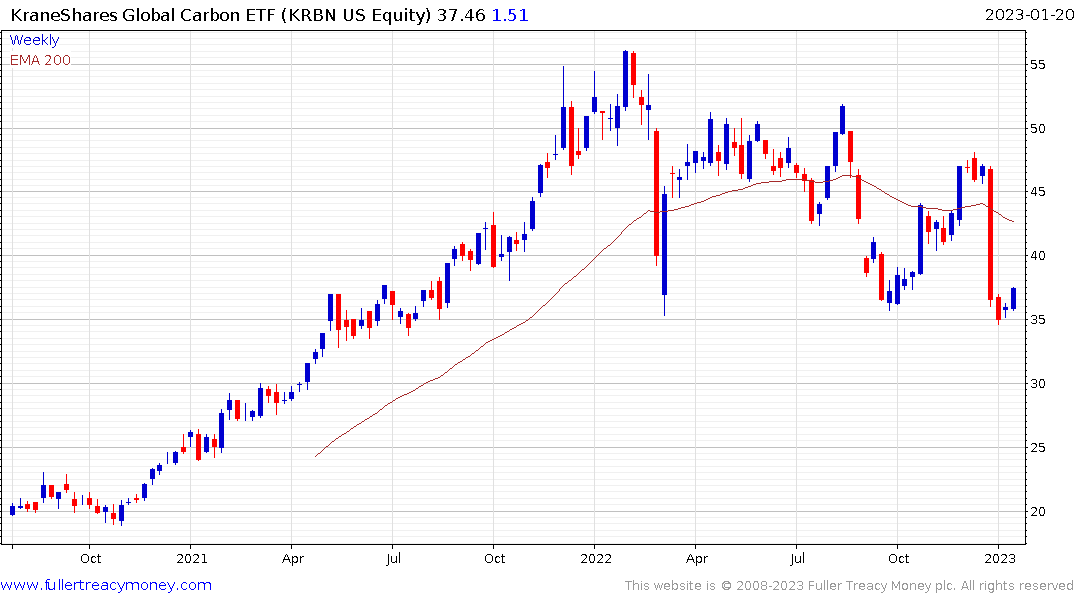Click the Oct label before 2022
This screenshot has width=1075, height=600.
[x=494, y=559]
